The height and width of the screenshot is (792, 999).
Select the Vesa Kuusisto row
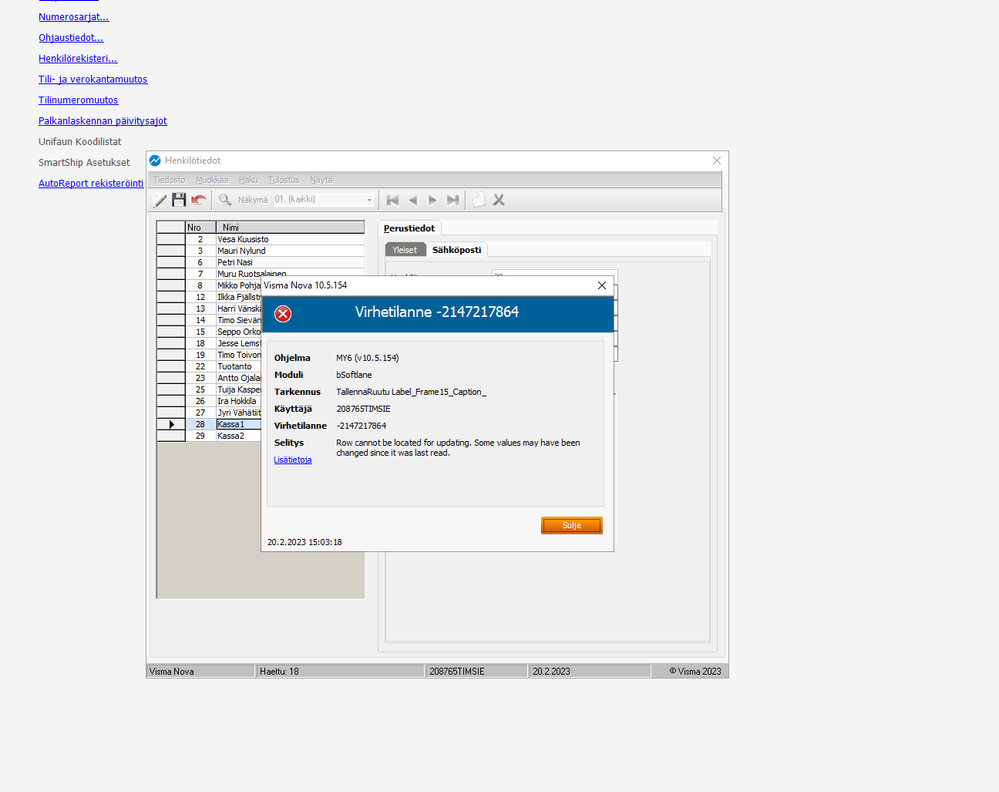coord(261,239)
